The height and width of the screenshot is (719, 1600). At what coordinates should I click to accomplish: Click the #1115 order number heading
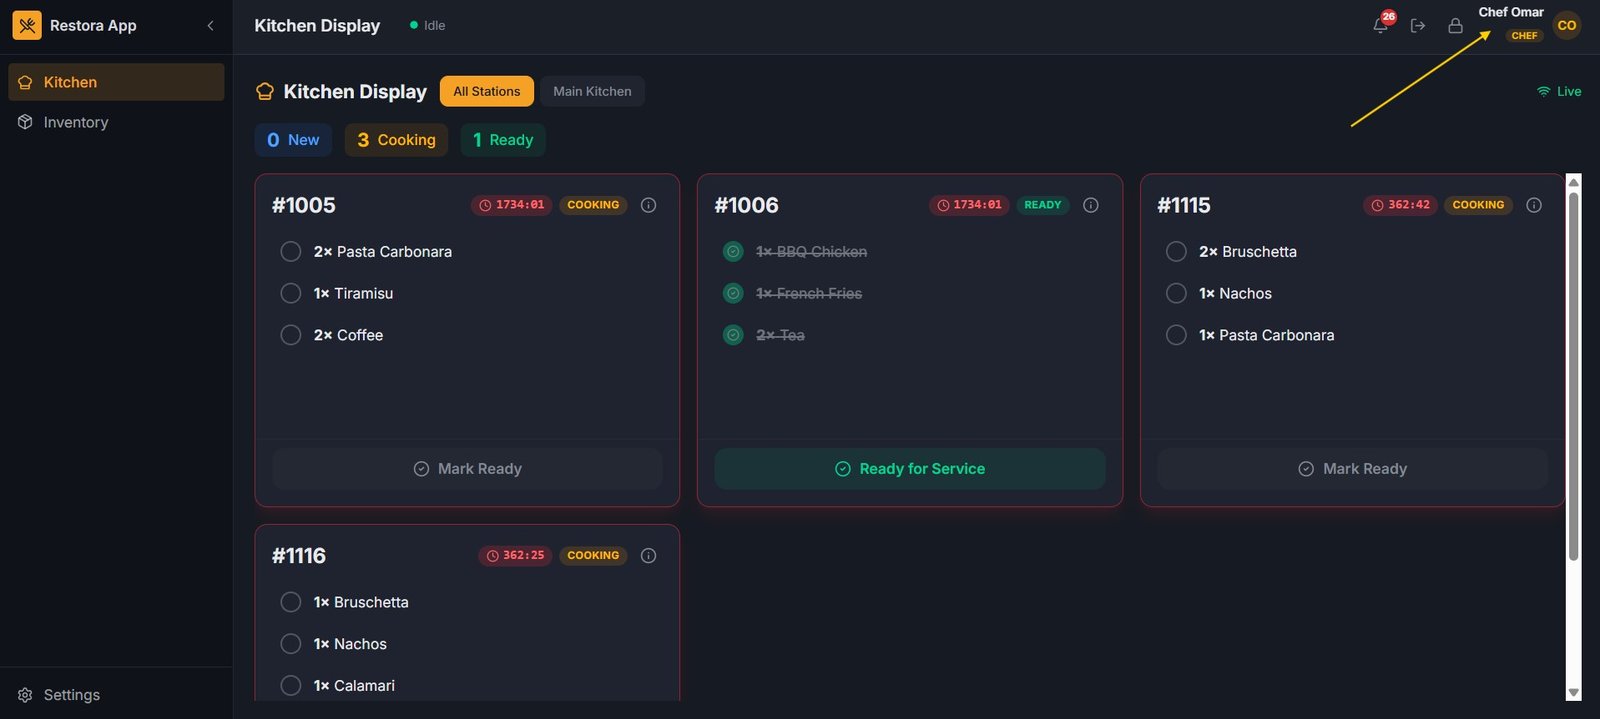click(1184, 205)
